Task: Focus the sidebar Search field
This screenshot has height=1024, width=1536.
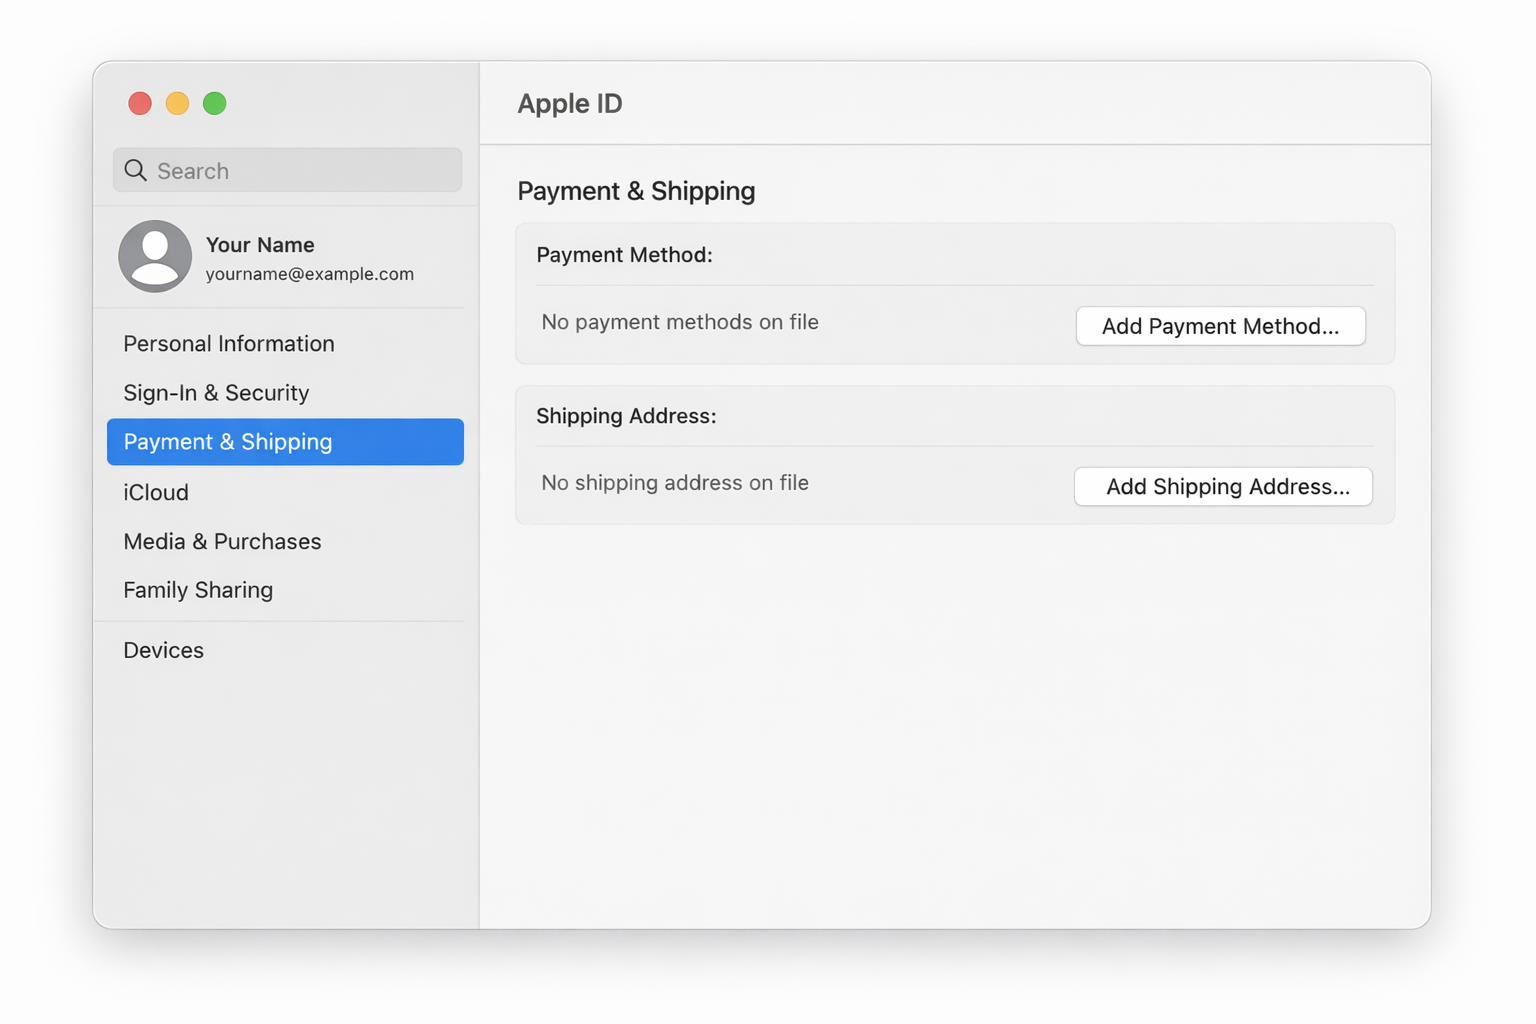Action: (x=288, y=170)
